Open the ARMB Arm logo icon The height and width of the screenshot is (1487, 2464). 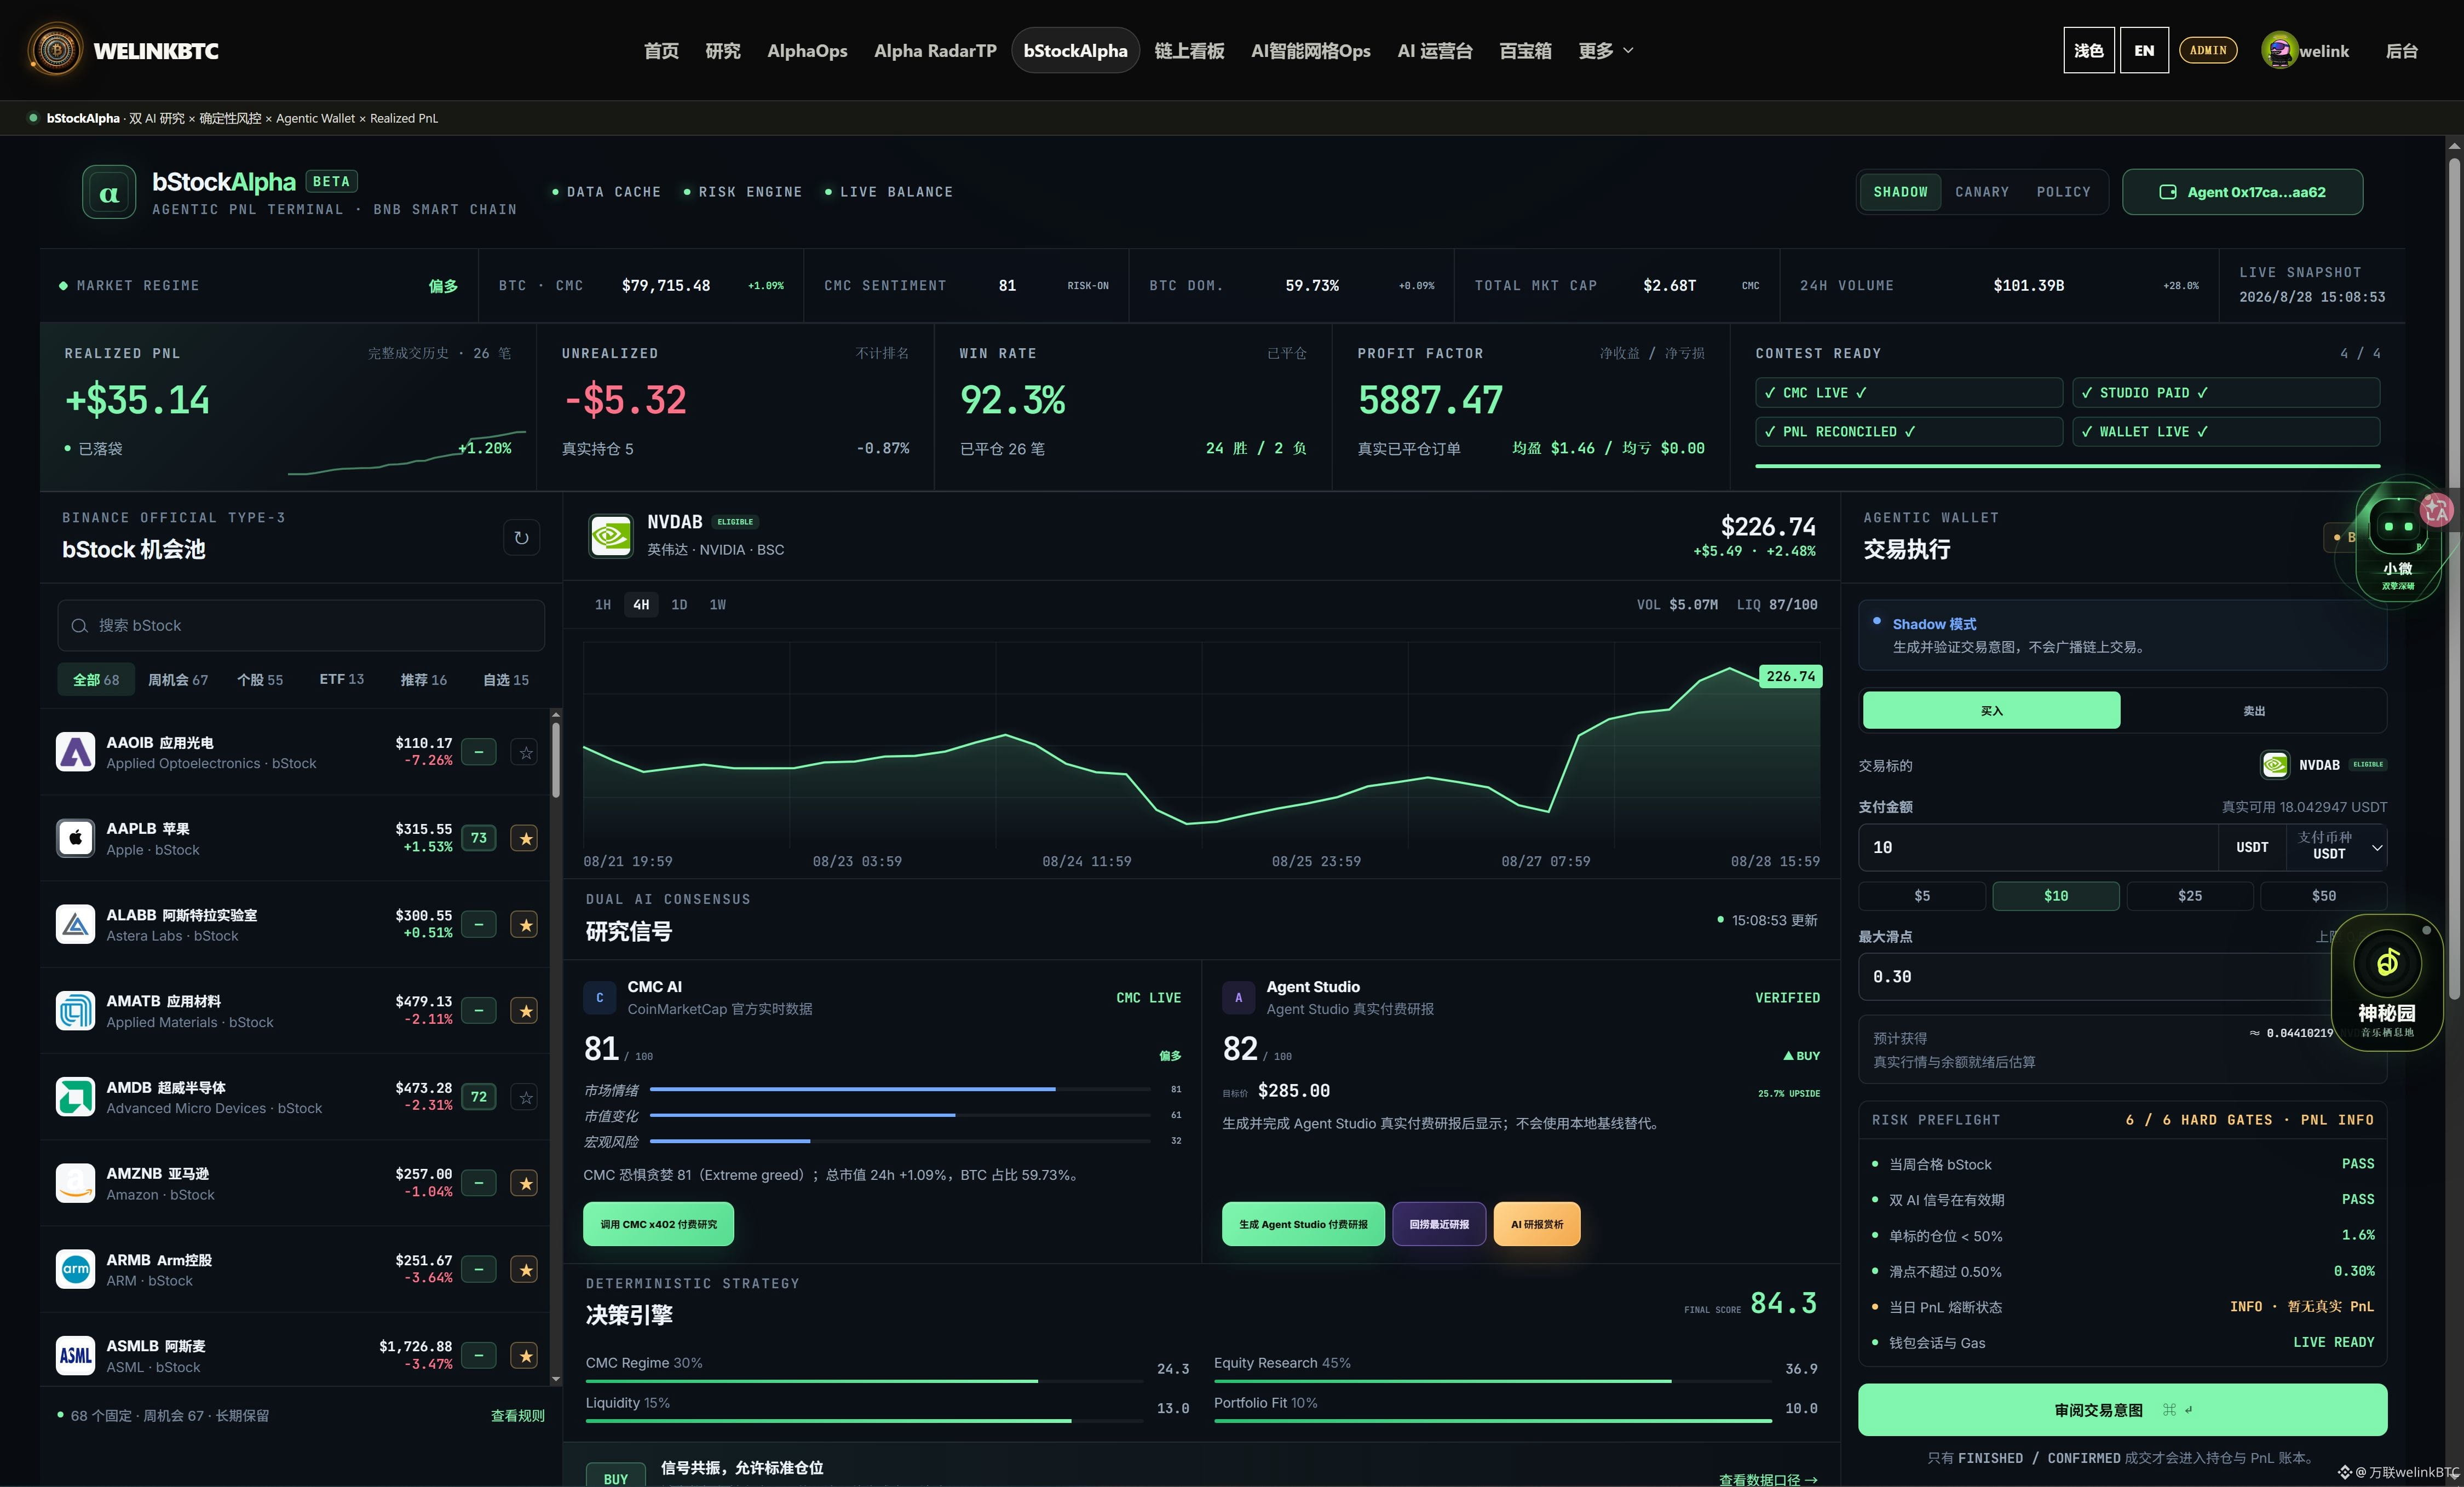click(x=75, y=1270)
